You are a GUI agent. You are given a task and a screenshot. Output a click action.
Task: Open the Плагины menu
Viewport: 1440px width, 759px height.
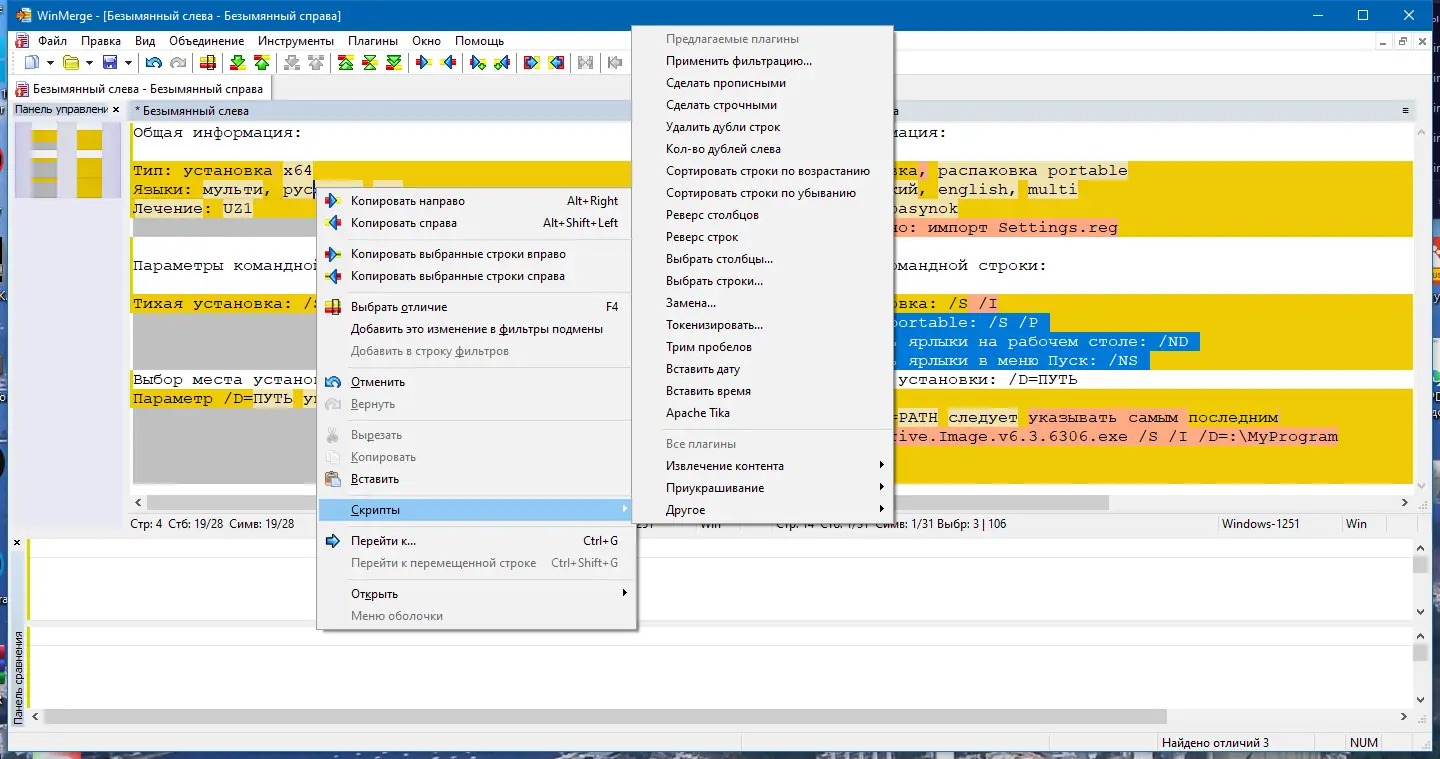coord(373,41)
